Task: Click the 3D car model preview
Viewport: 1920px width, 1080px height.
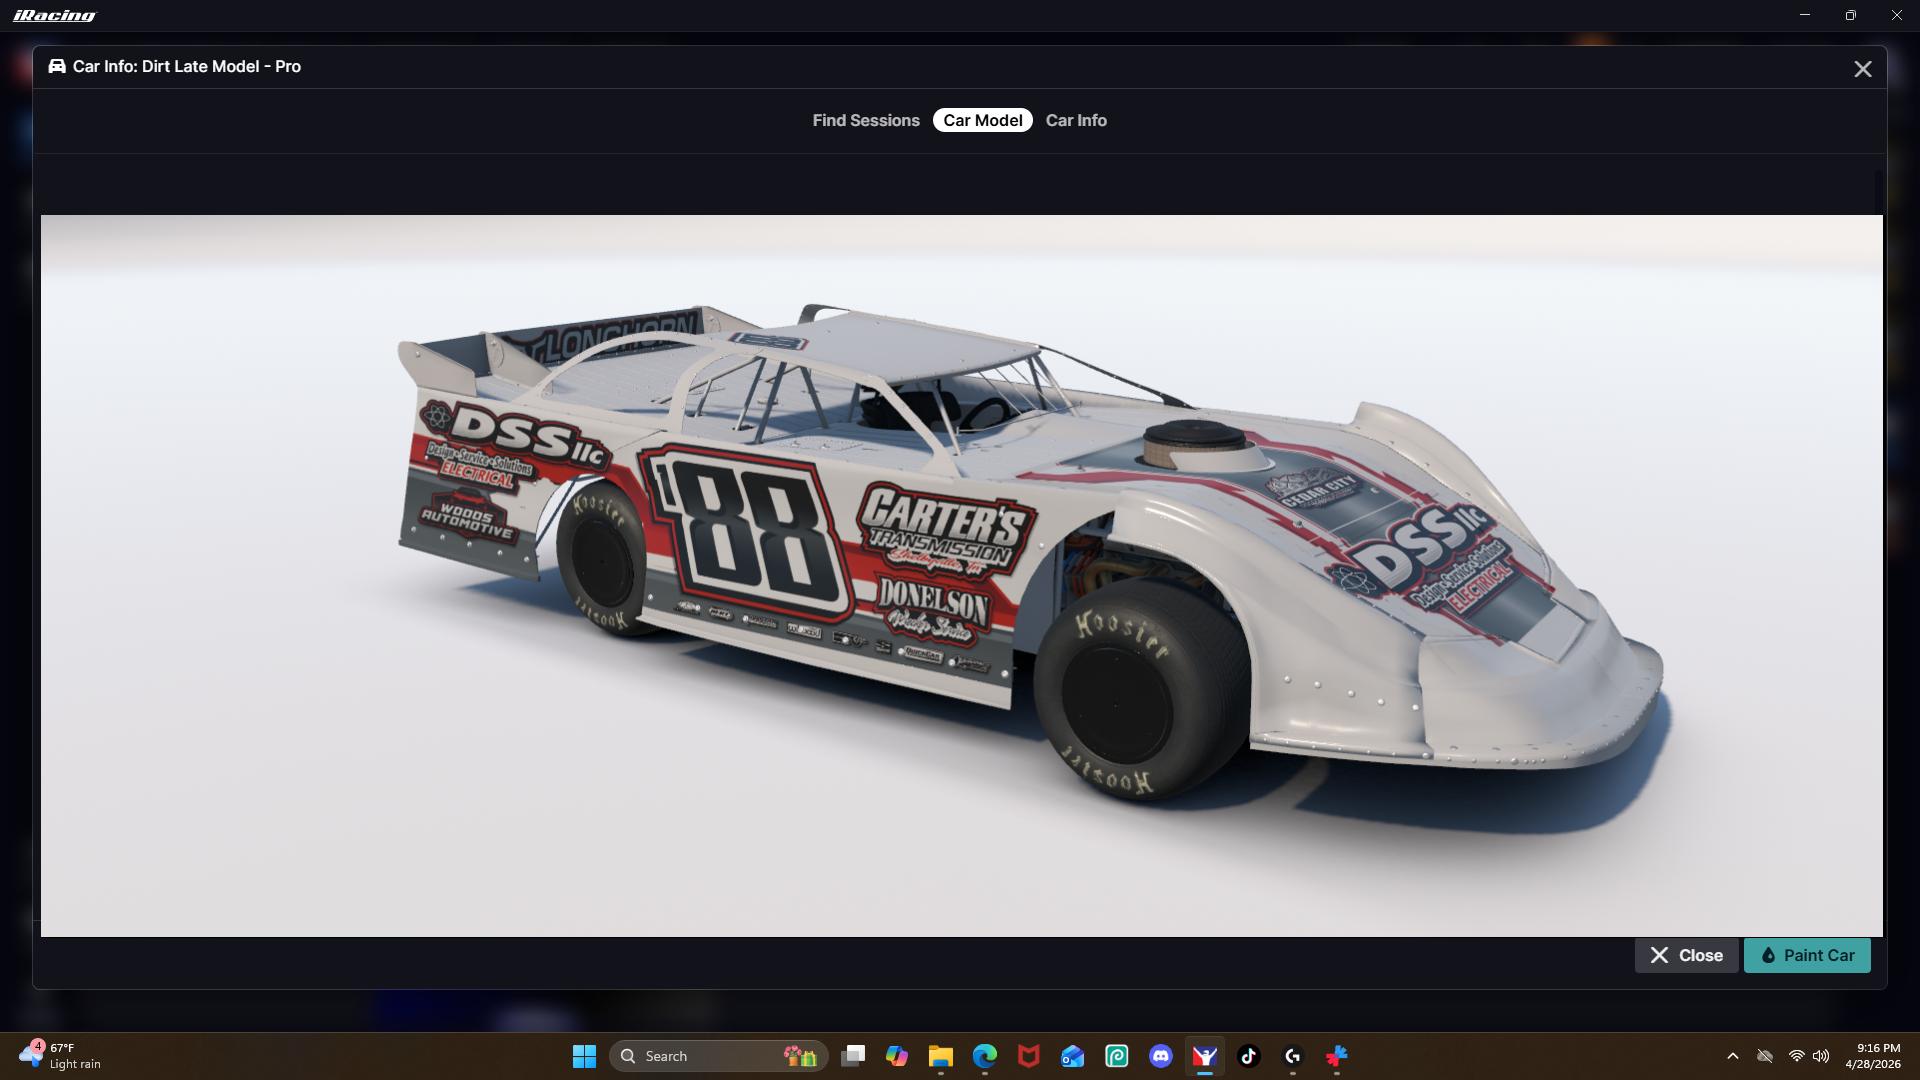Action: (x=961, y=575)
